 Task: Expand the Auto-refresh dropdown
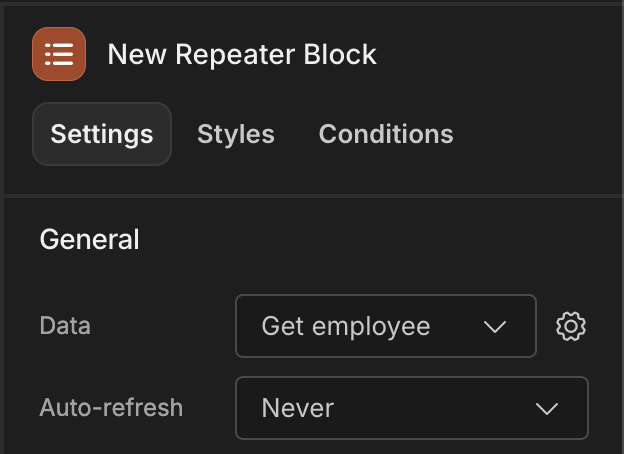[x=412, y=408]
